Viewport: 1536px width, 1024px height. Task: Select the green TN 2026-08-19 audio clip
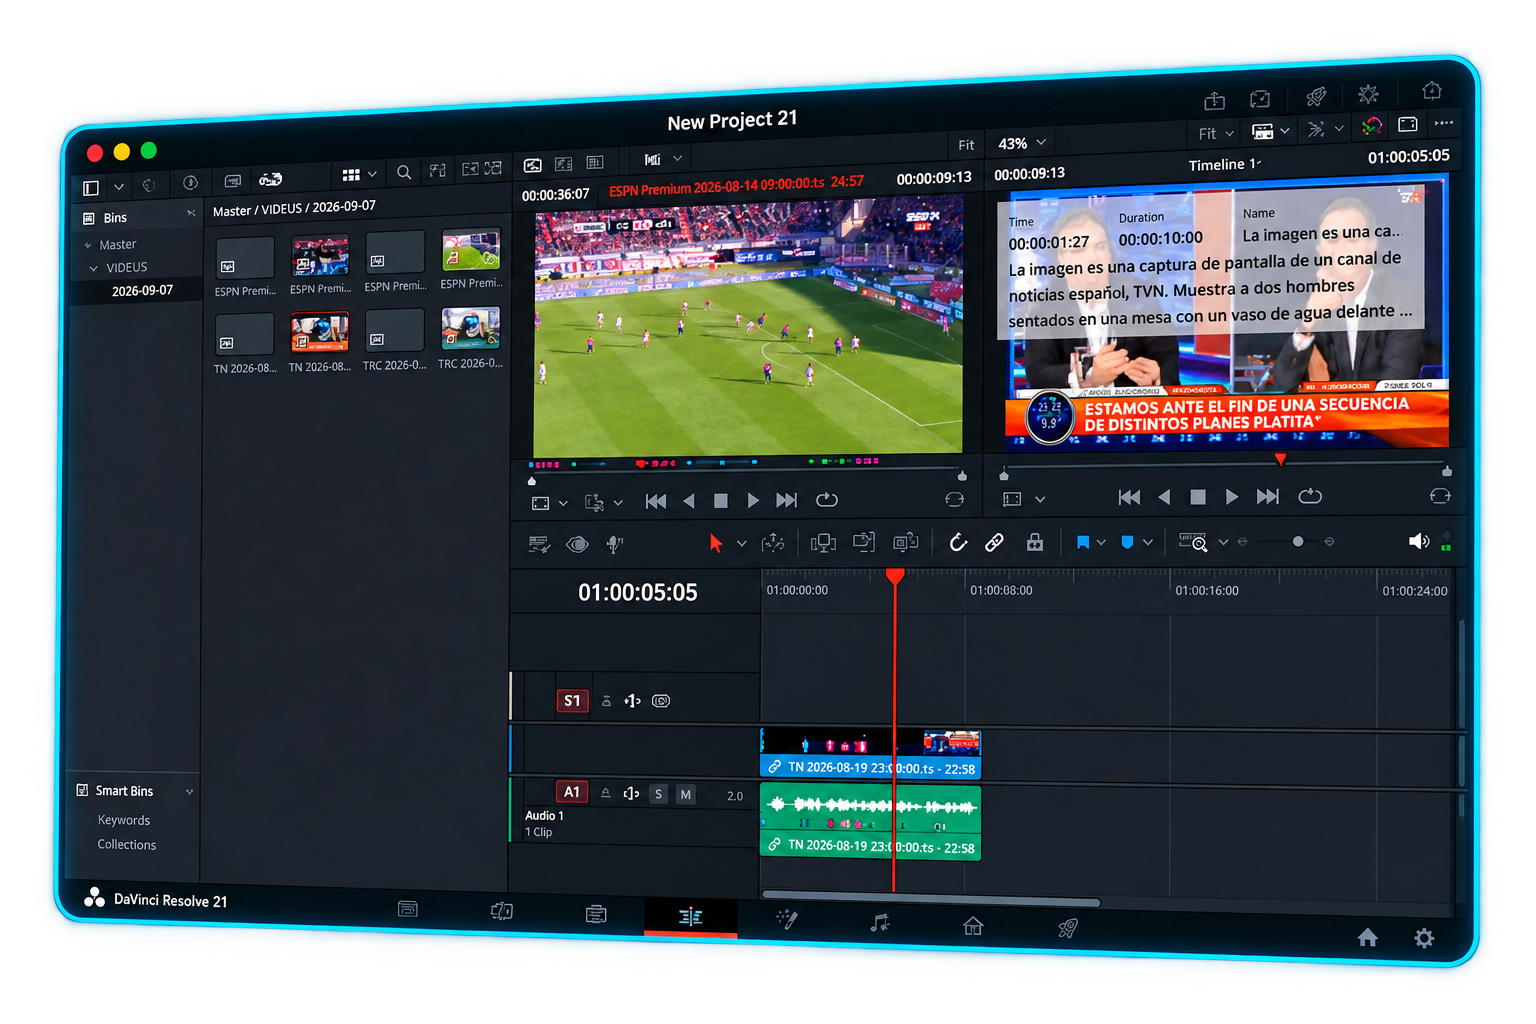tap(870, 823)
